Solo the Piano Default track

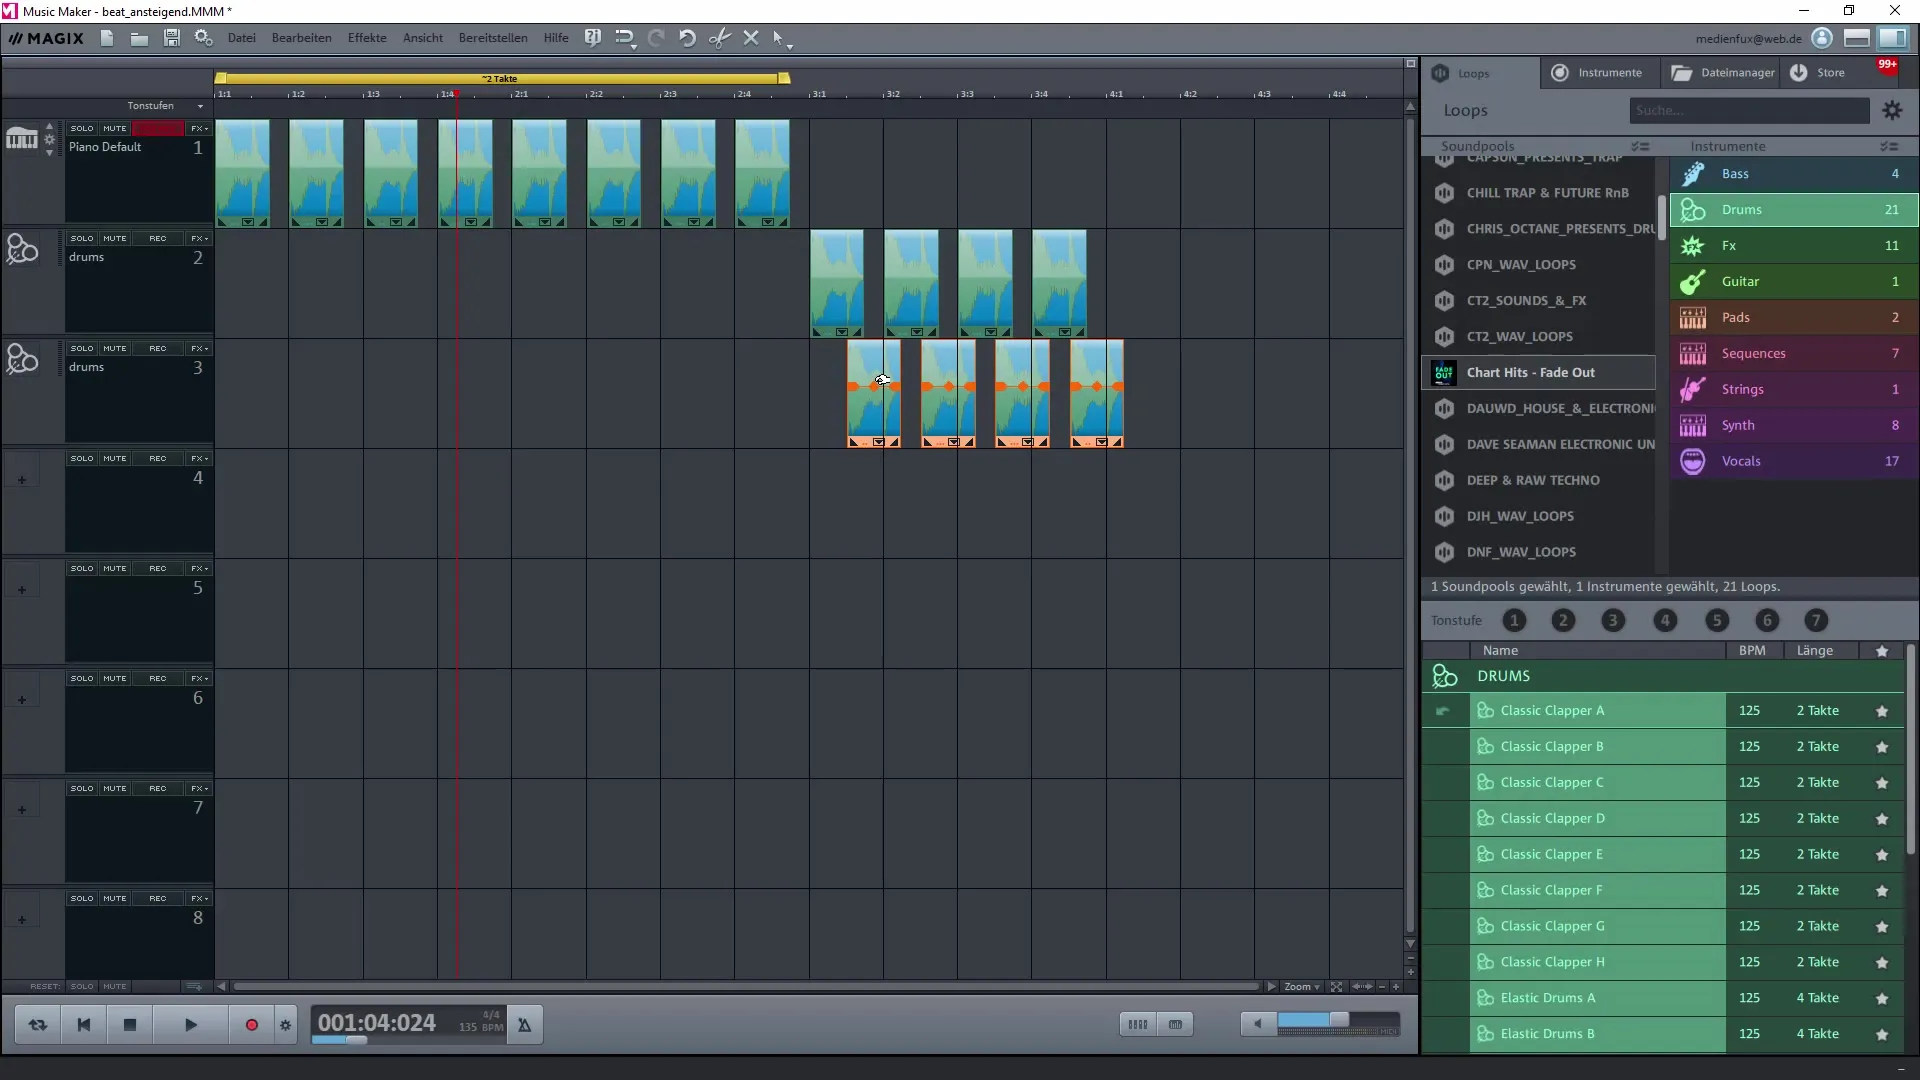pyautogui.click(x=82, y=128)
